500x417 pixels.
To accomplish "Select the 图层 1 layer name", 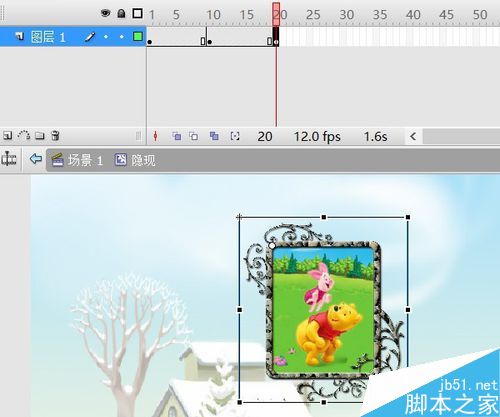I will pyautogui.click(x=48, y=37).
